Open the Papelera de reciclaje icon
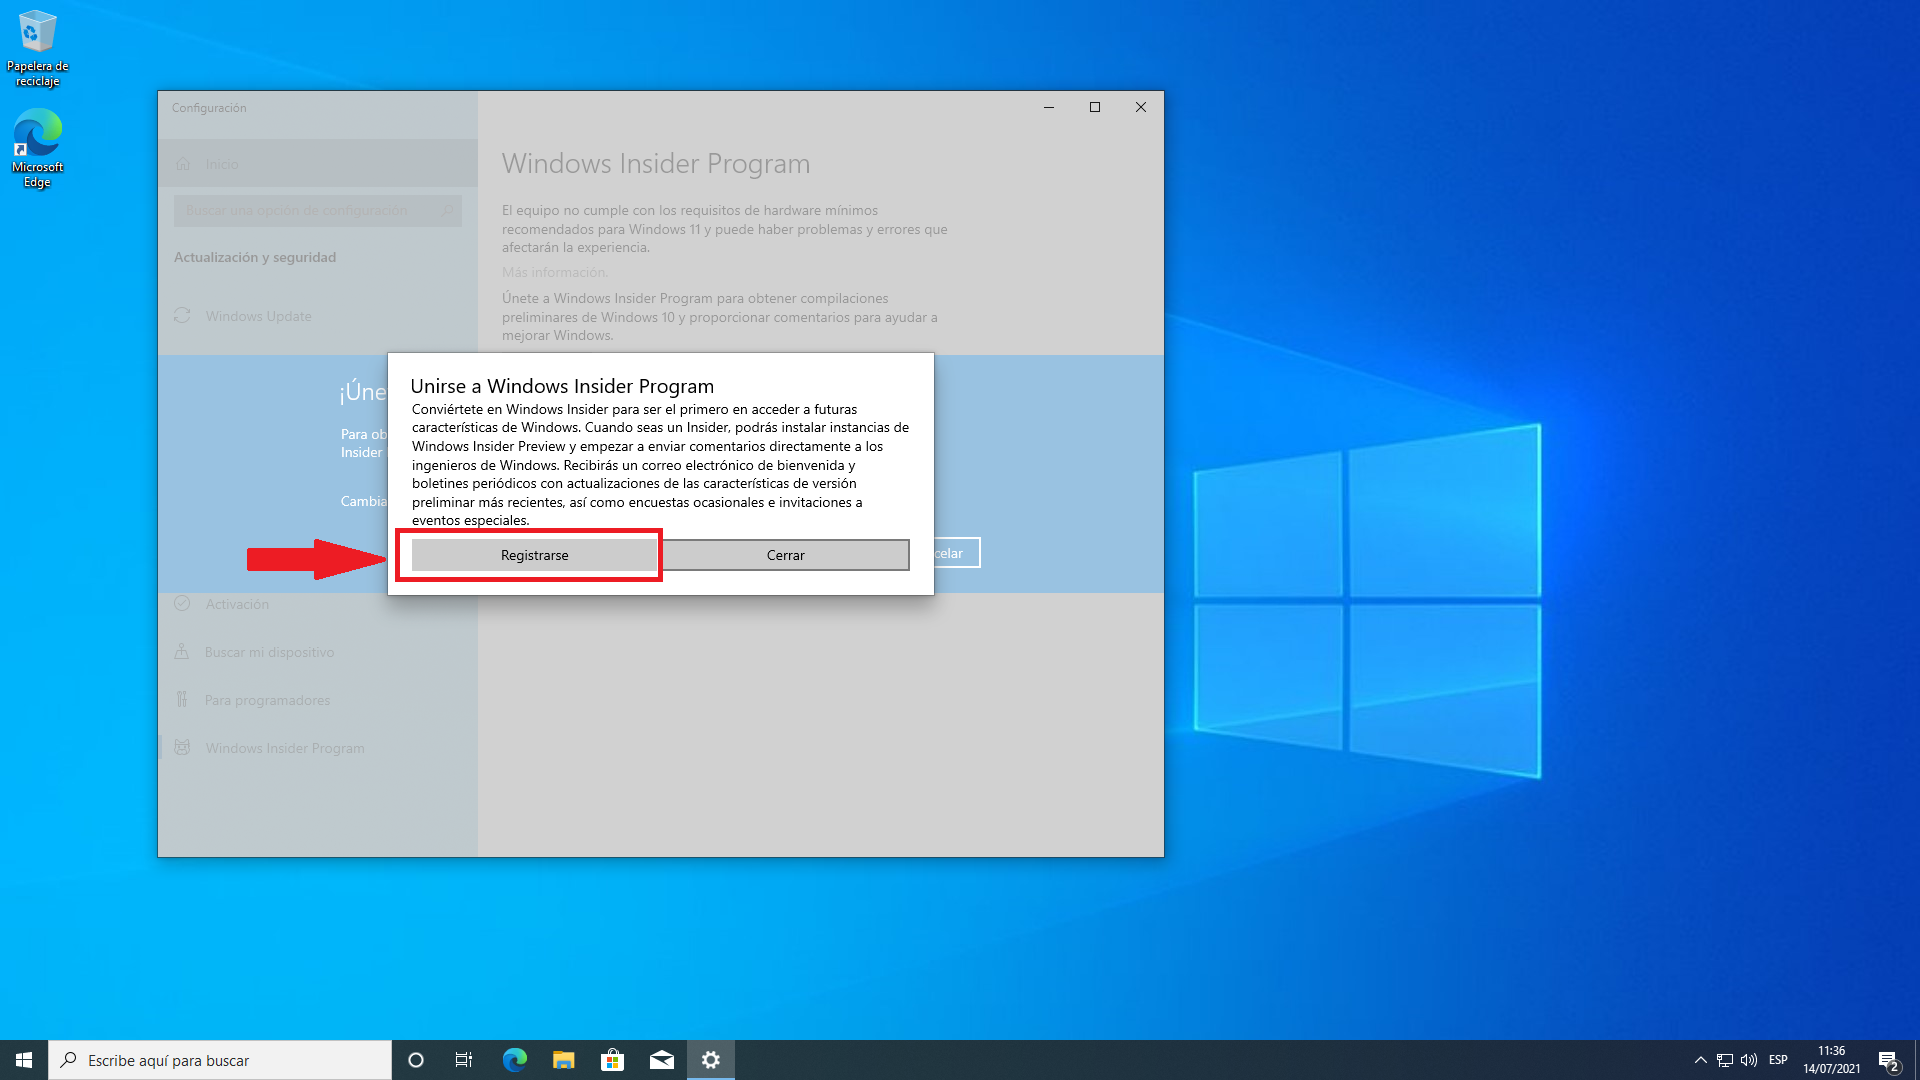Screen dimensions: 1920x1080 click(37, 47)
